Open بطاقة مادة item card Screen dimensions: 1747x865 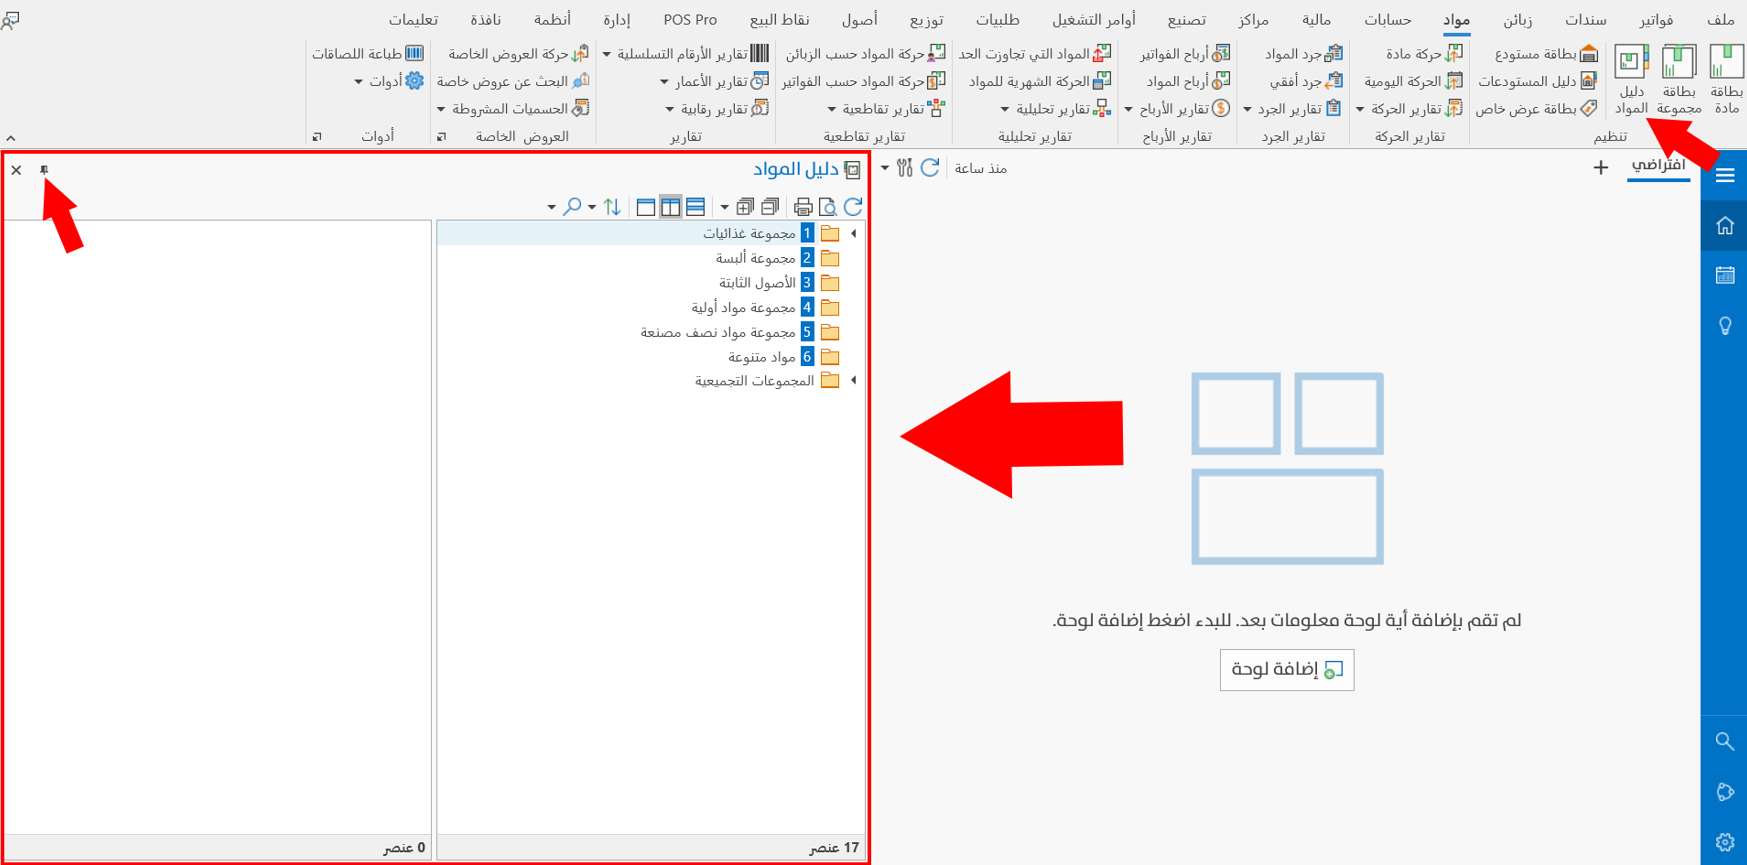[x=1726, y=79]
